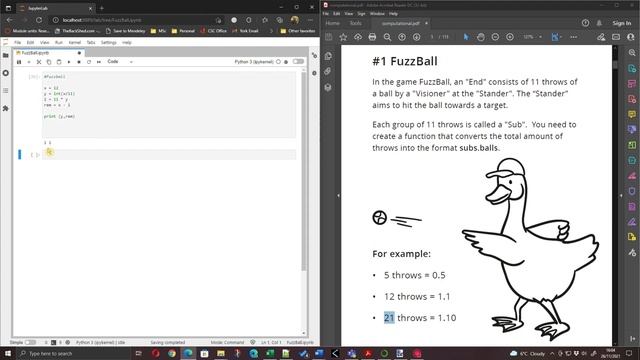Switch to the Acrobat Tools tab
640x360 pixels.
pyautogui.click(x=356, y=23)
